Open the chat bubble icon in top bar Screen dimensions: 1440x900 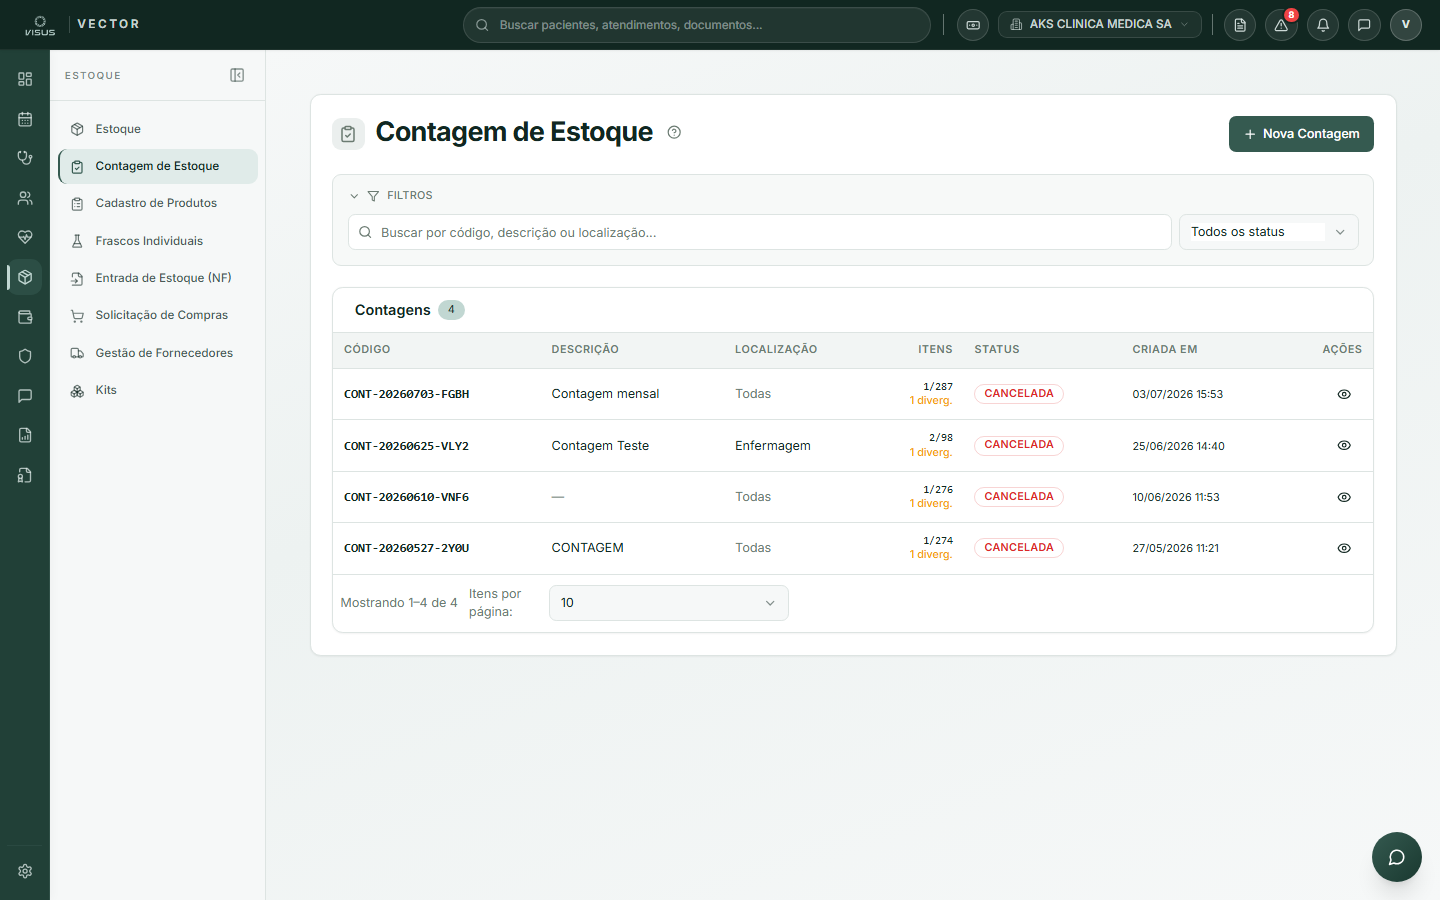[1364, 25]
